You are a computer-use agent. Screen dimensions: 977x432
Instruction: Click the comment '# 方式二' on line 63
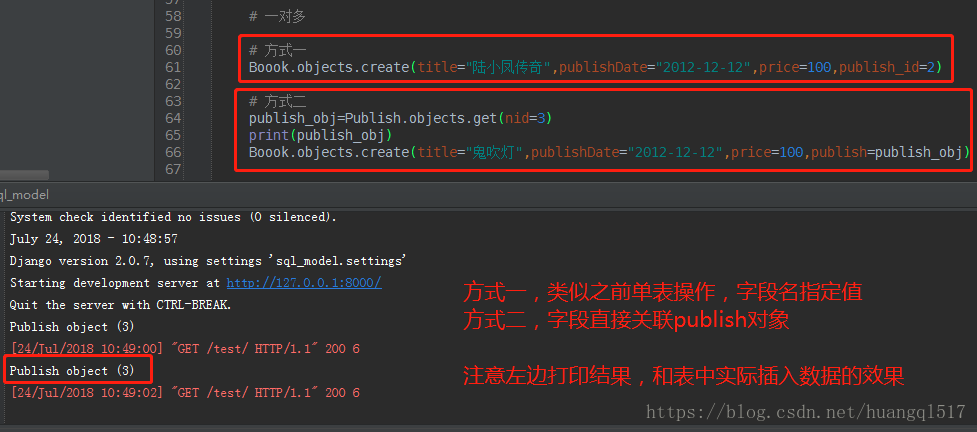(x=277, y=102)
